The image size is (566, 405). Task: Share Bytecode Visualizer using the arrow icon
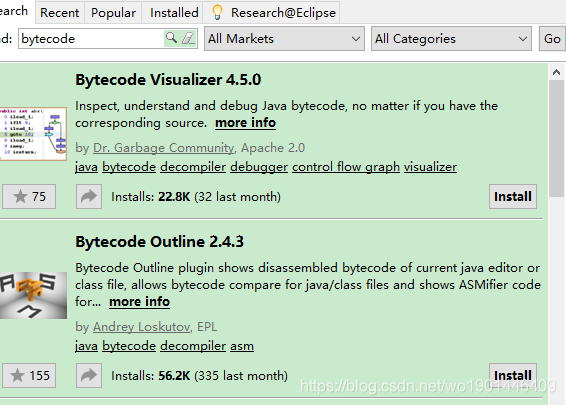[89, 197]
